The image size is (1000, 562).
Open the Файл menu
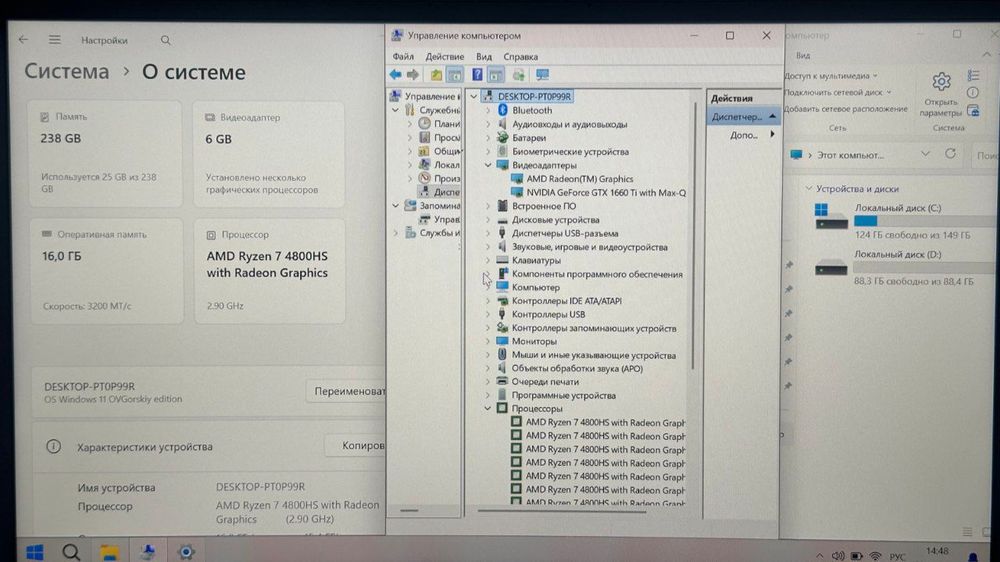pyautogui.click(x=403, y=57)
